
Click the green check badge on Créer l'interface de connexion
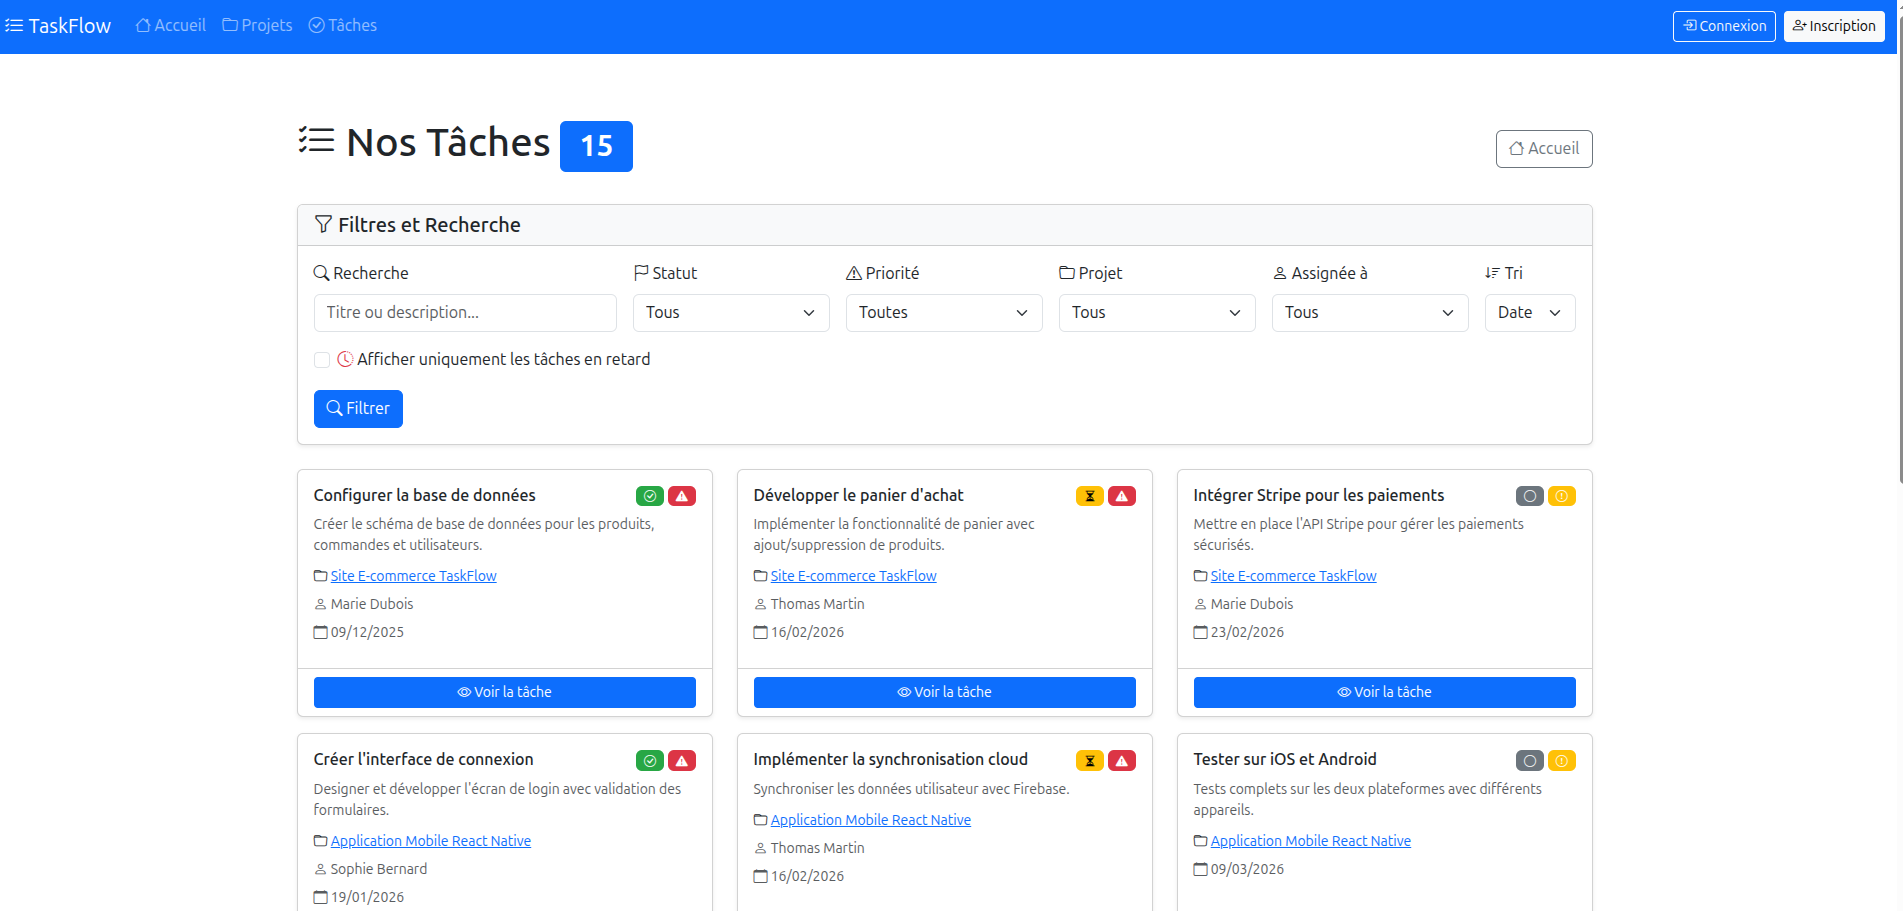650,761
